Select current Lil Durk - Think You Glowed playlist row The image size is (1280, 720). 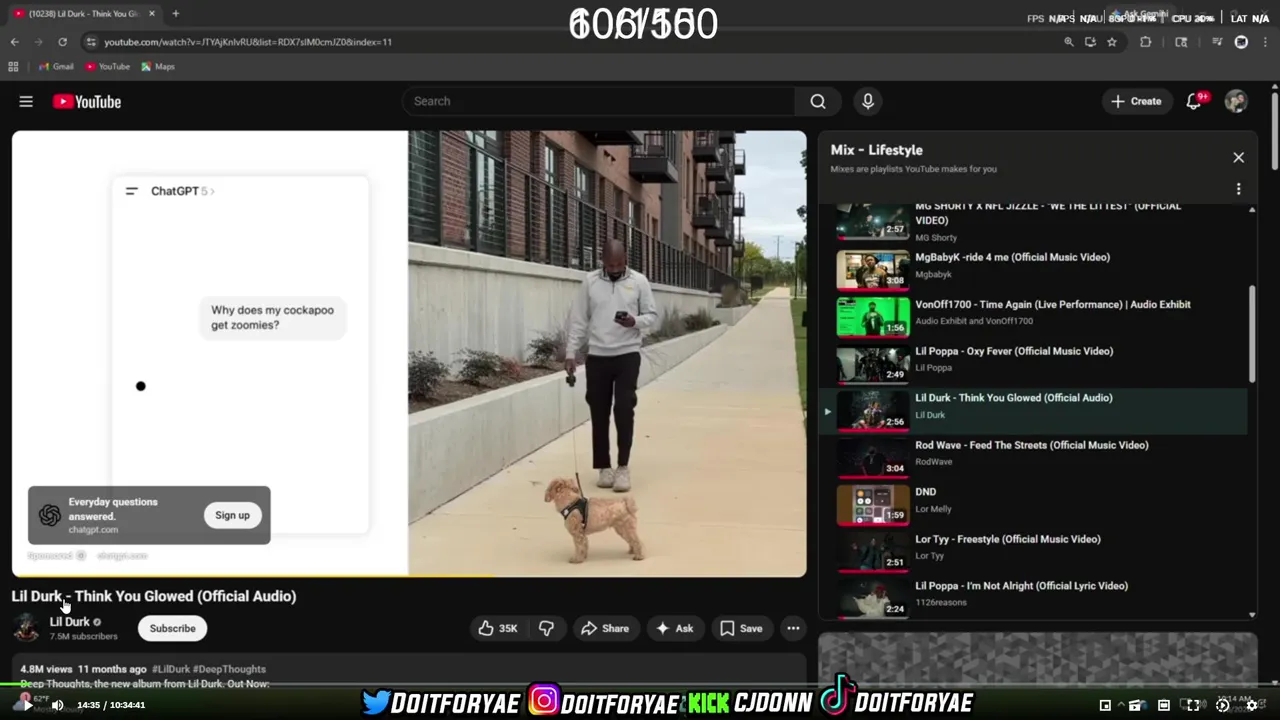point(1034,410)
